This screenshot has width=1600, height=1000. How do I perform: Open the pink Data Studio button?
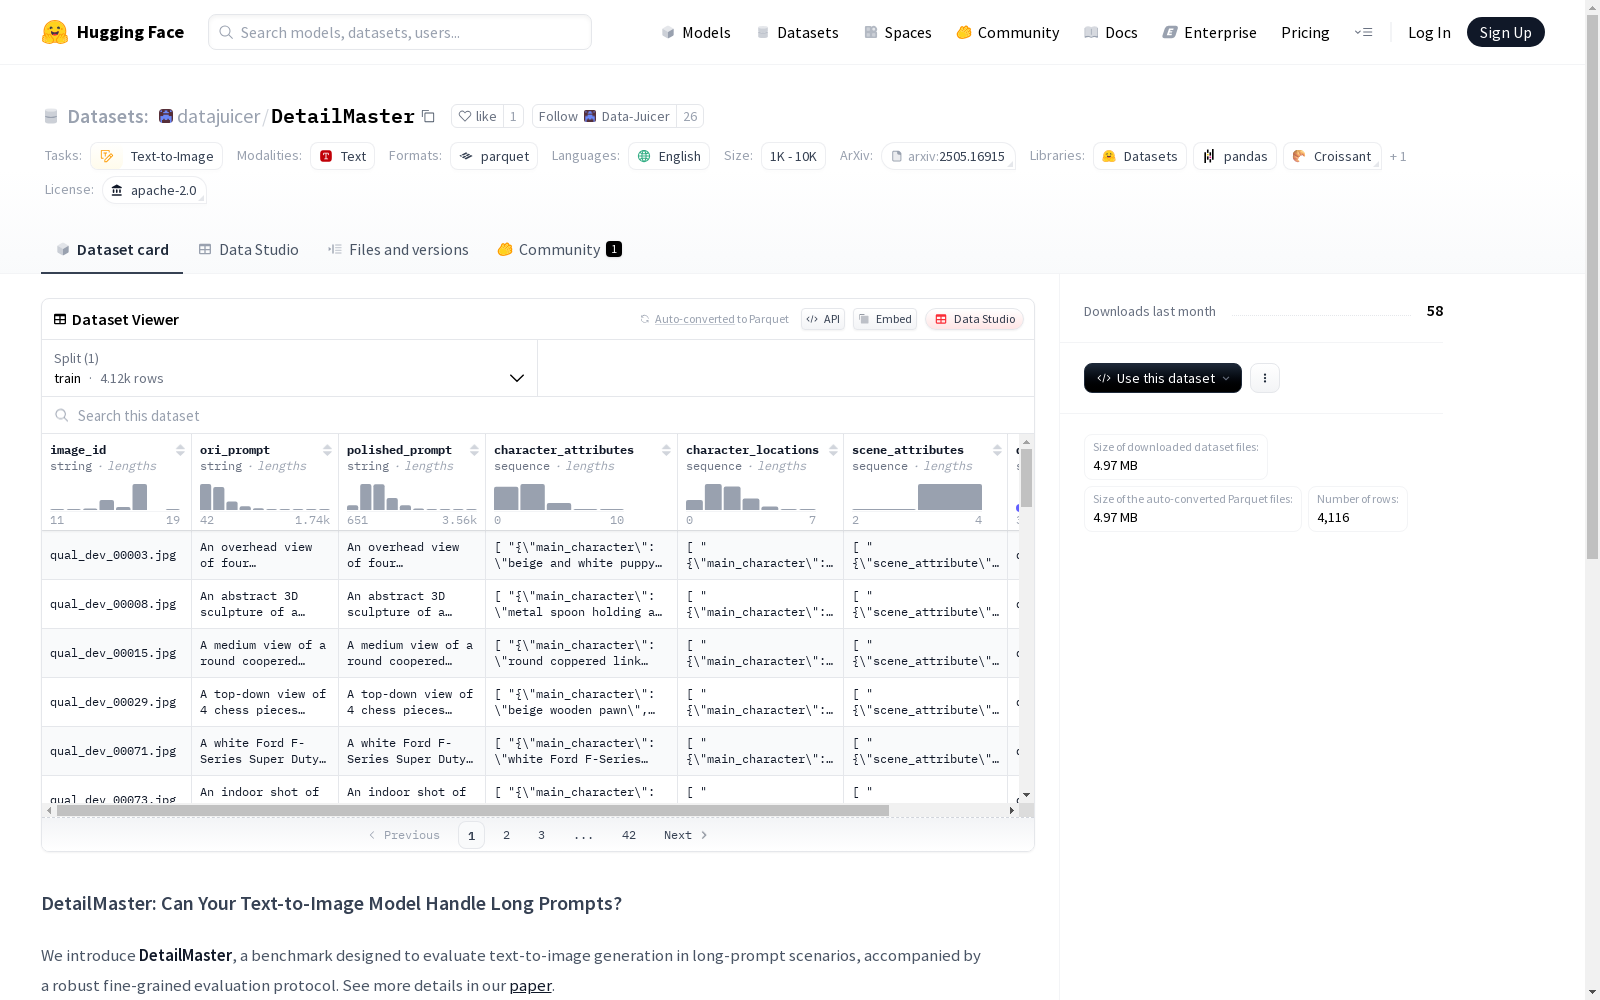click(974, 319)
